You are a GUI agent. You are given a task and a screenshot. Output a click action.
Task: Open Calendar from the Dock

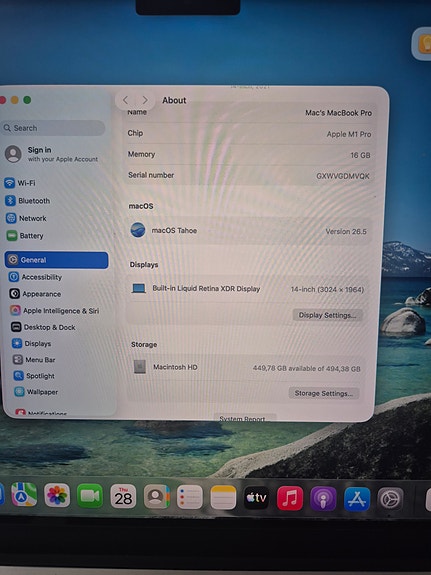(123, 496)
